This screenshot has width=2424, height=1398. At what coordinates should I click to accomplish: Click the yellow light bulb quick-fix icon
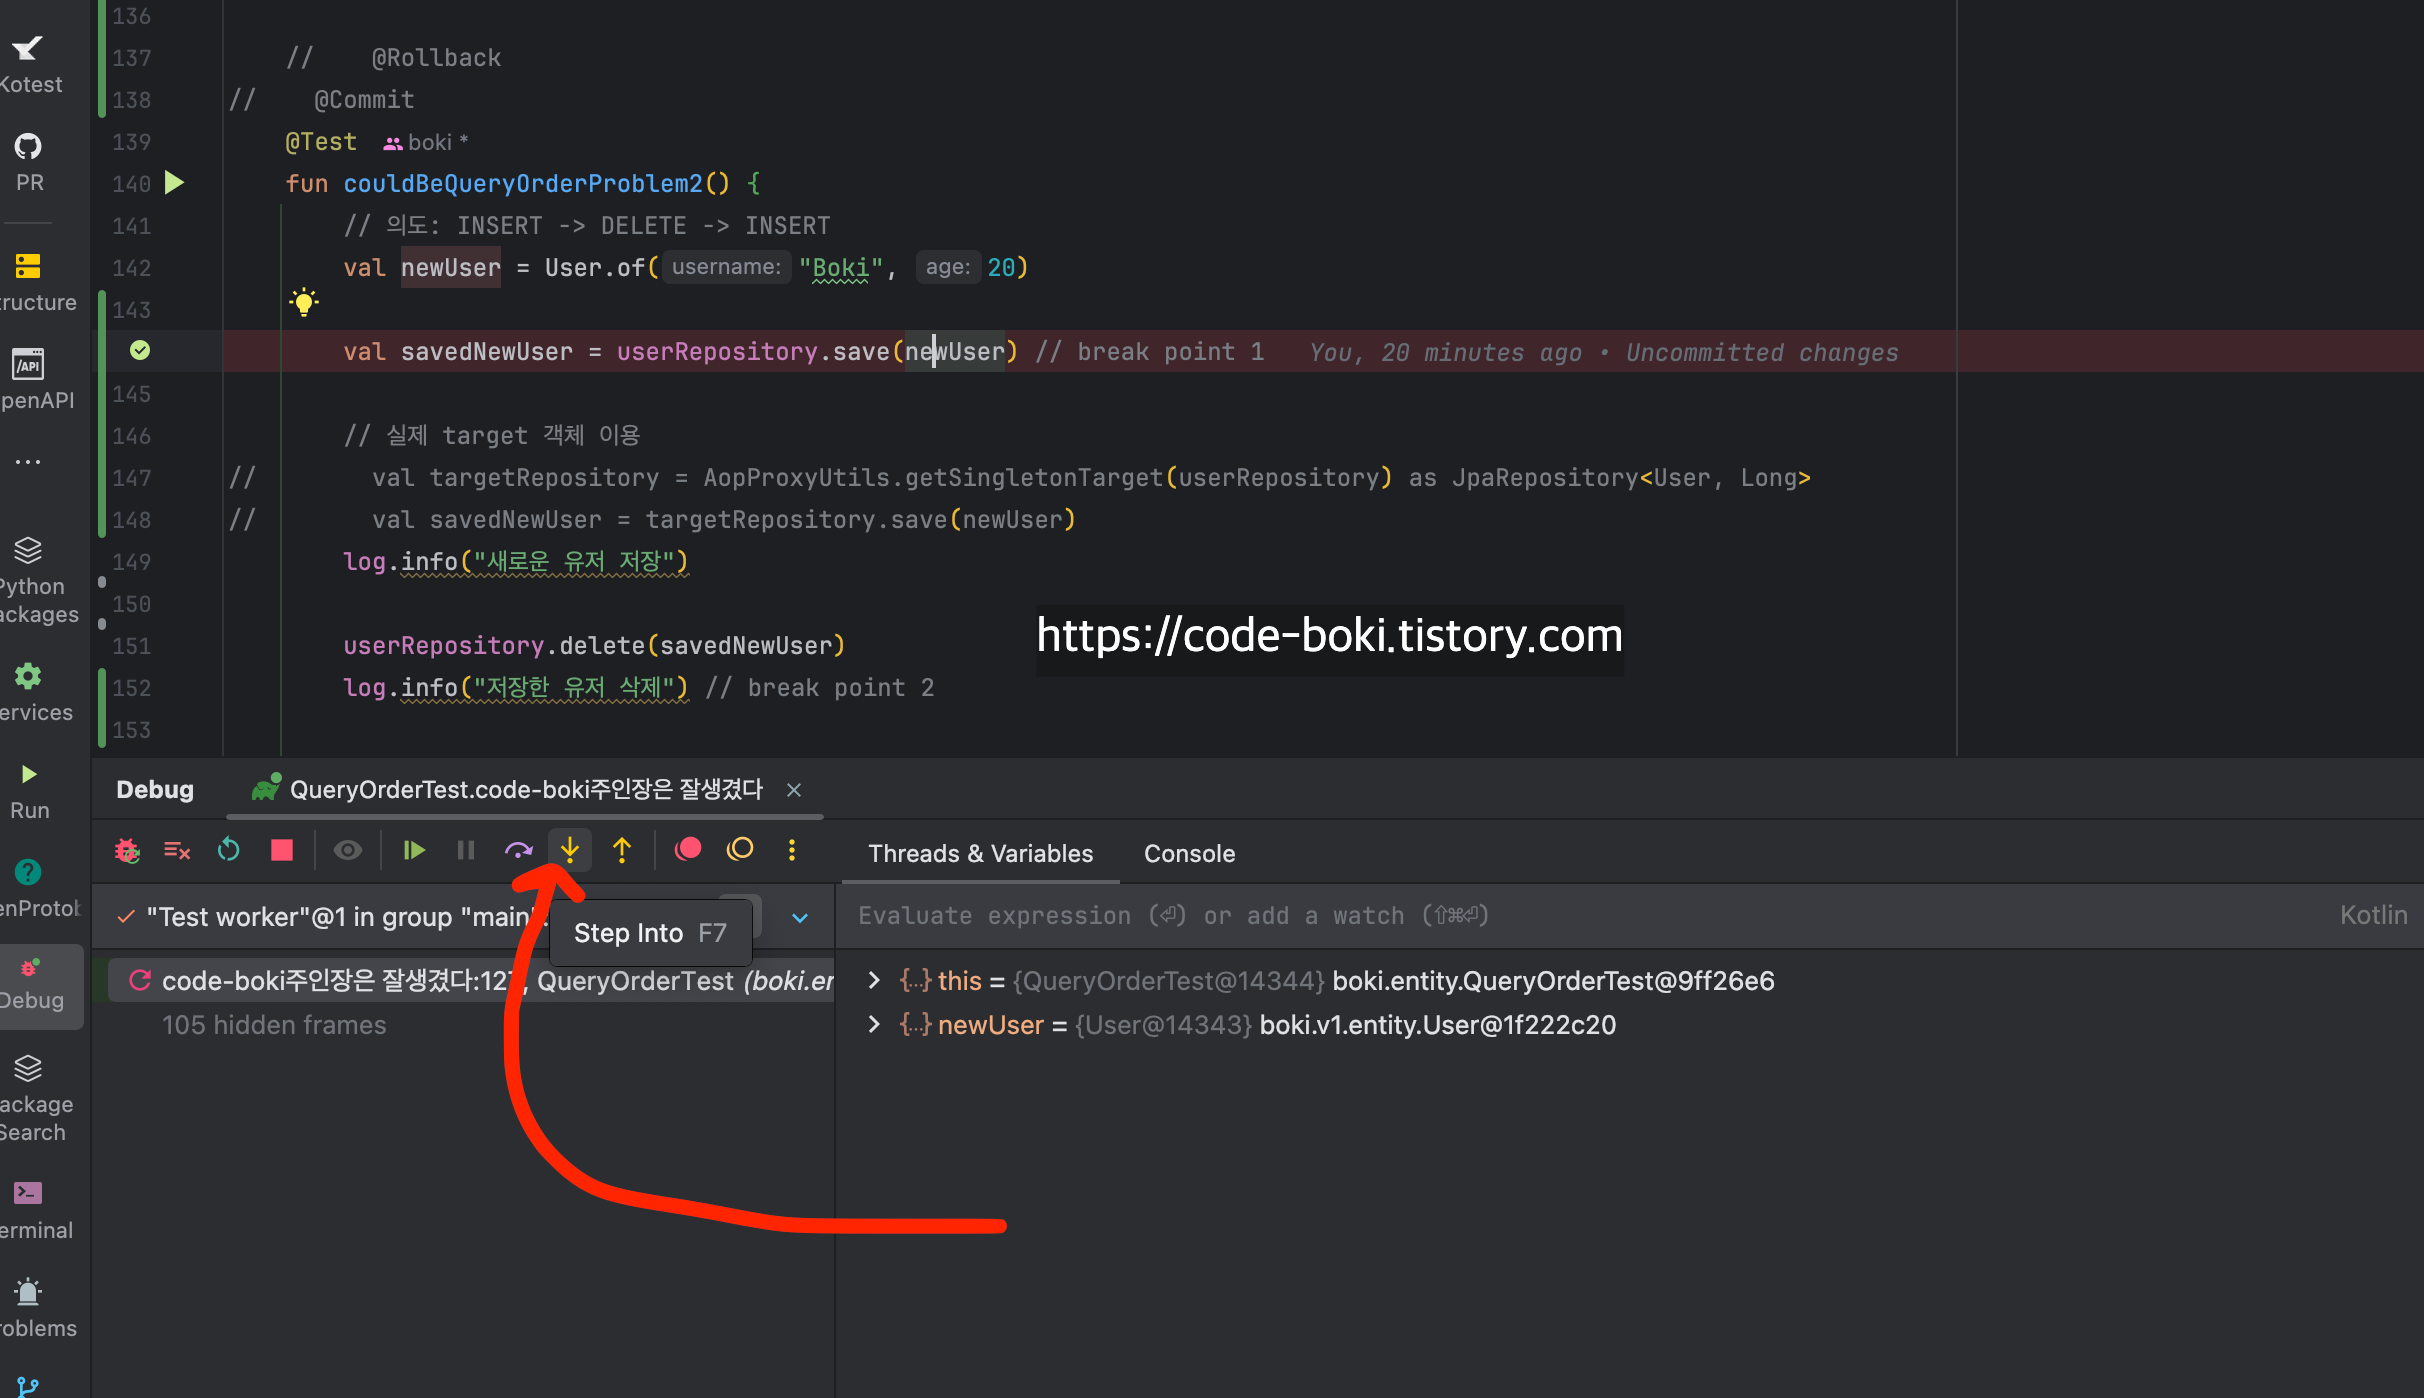coord(304,302)
